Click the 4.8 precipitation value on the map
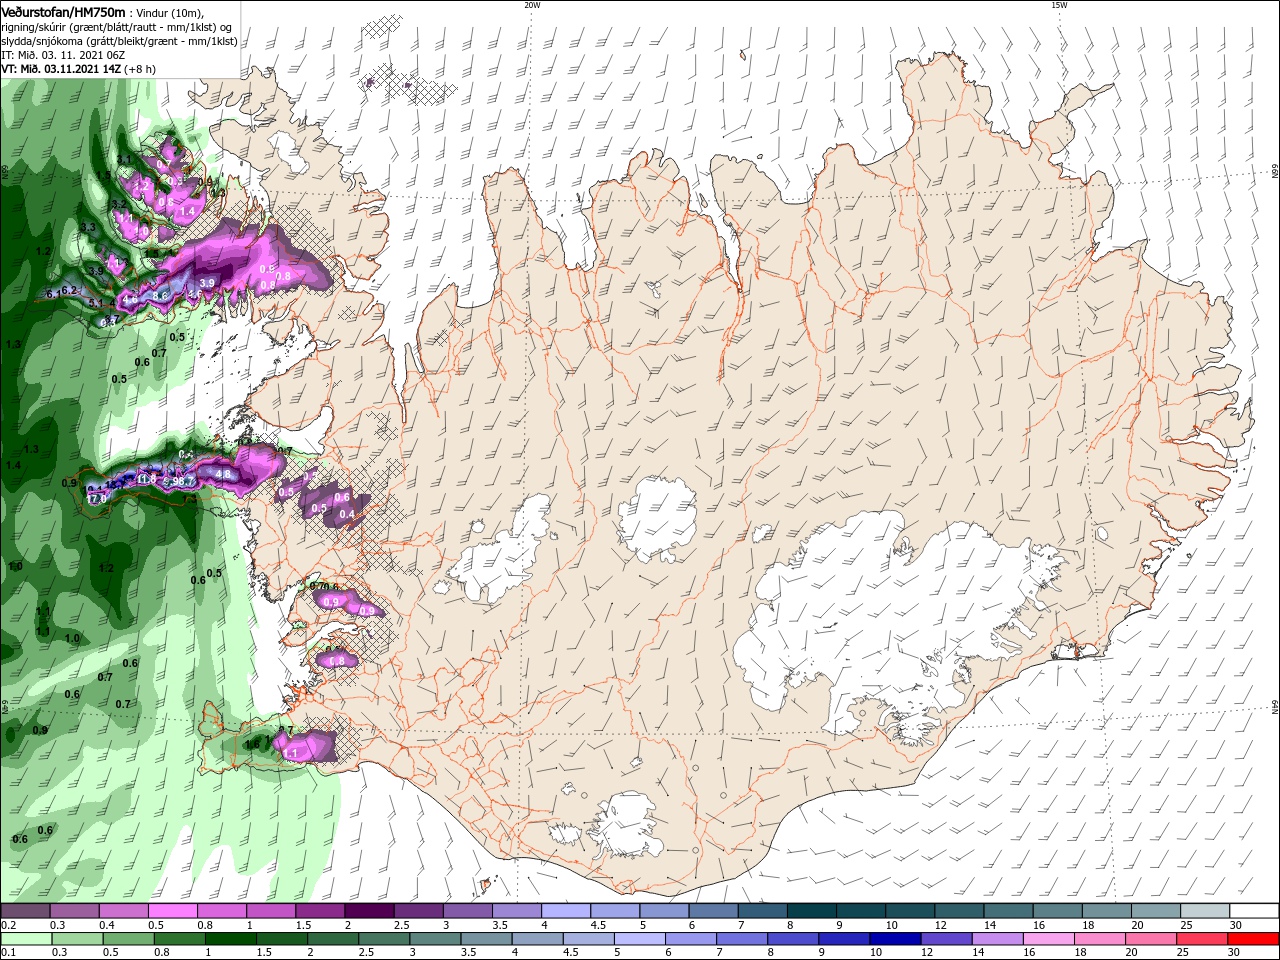This screenshot has width=1280, height=960. 223,474
